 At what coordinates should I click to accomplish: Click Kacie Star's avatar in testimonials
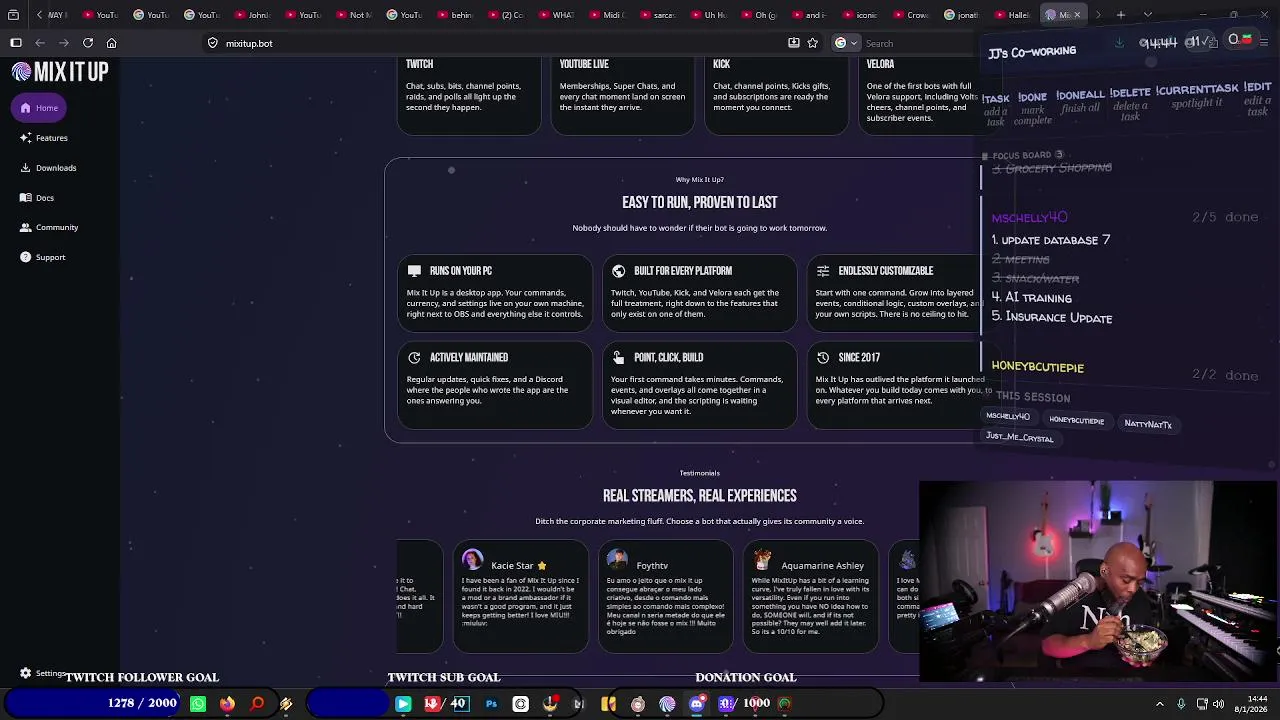click(473, 561)
